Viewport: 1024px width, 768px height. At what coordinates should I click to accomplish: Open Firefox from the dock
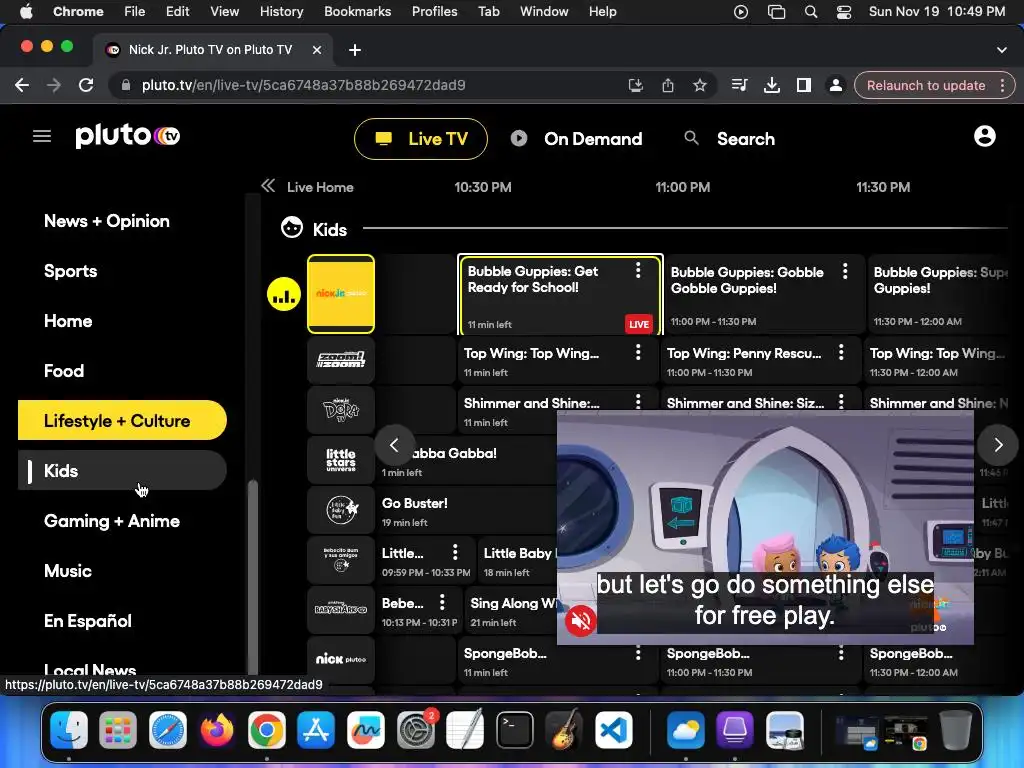coord(217,729)
